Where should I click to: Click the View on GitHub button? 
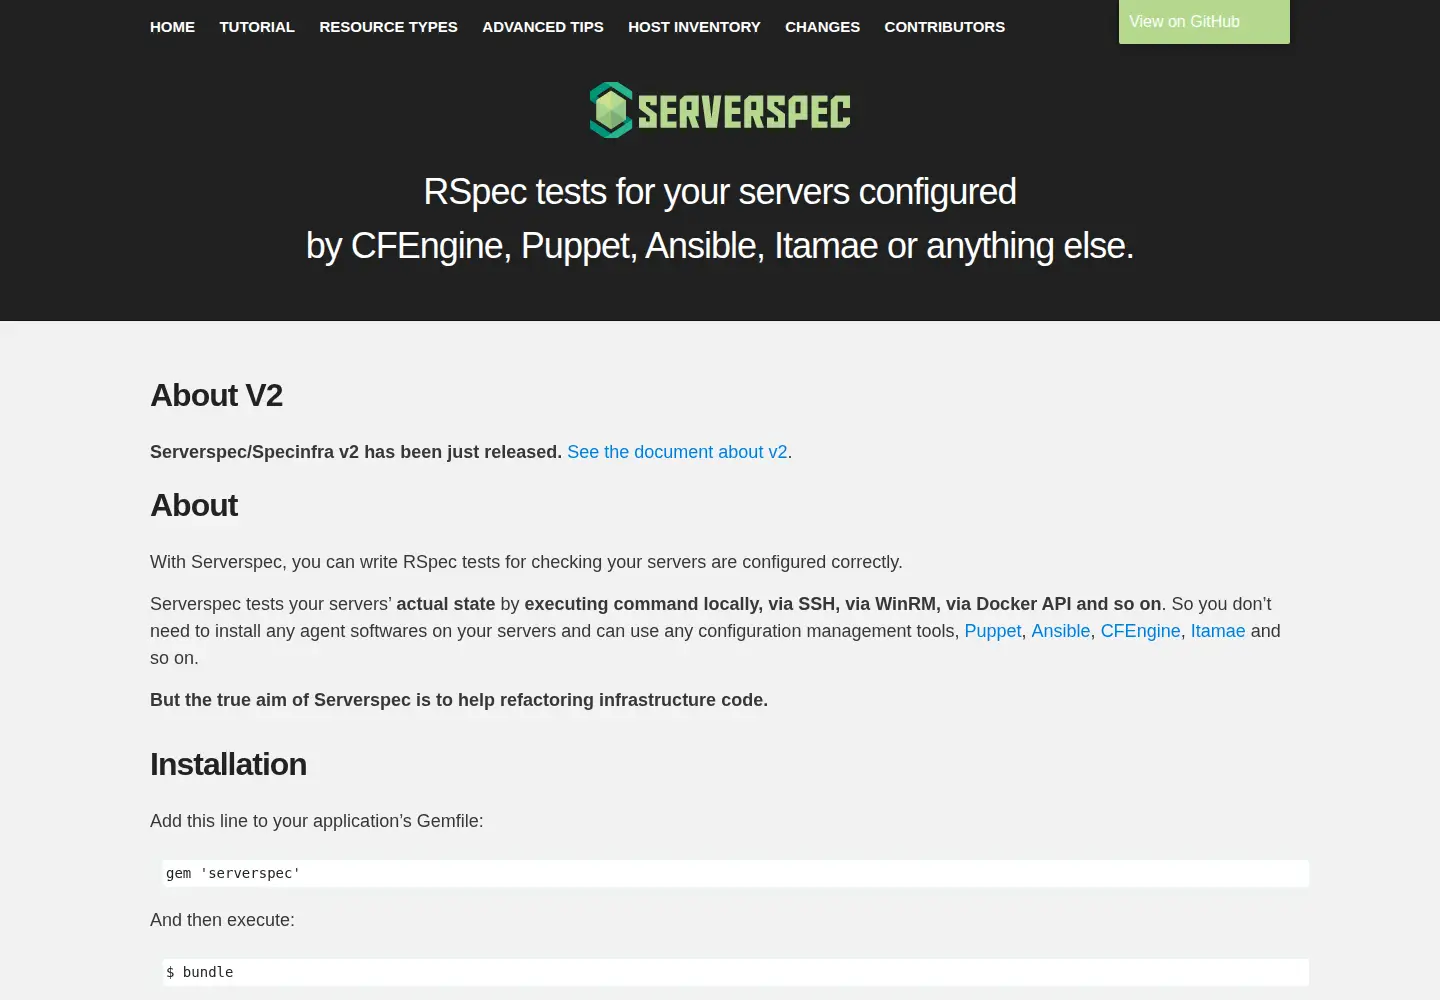point(1204,22)
